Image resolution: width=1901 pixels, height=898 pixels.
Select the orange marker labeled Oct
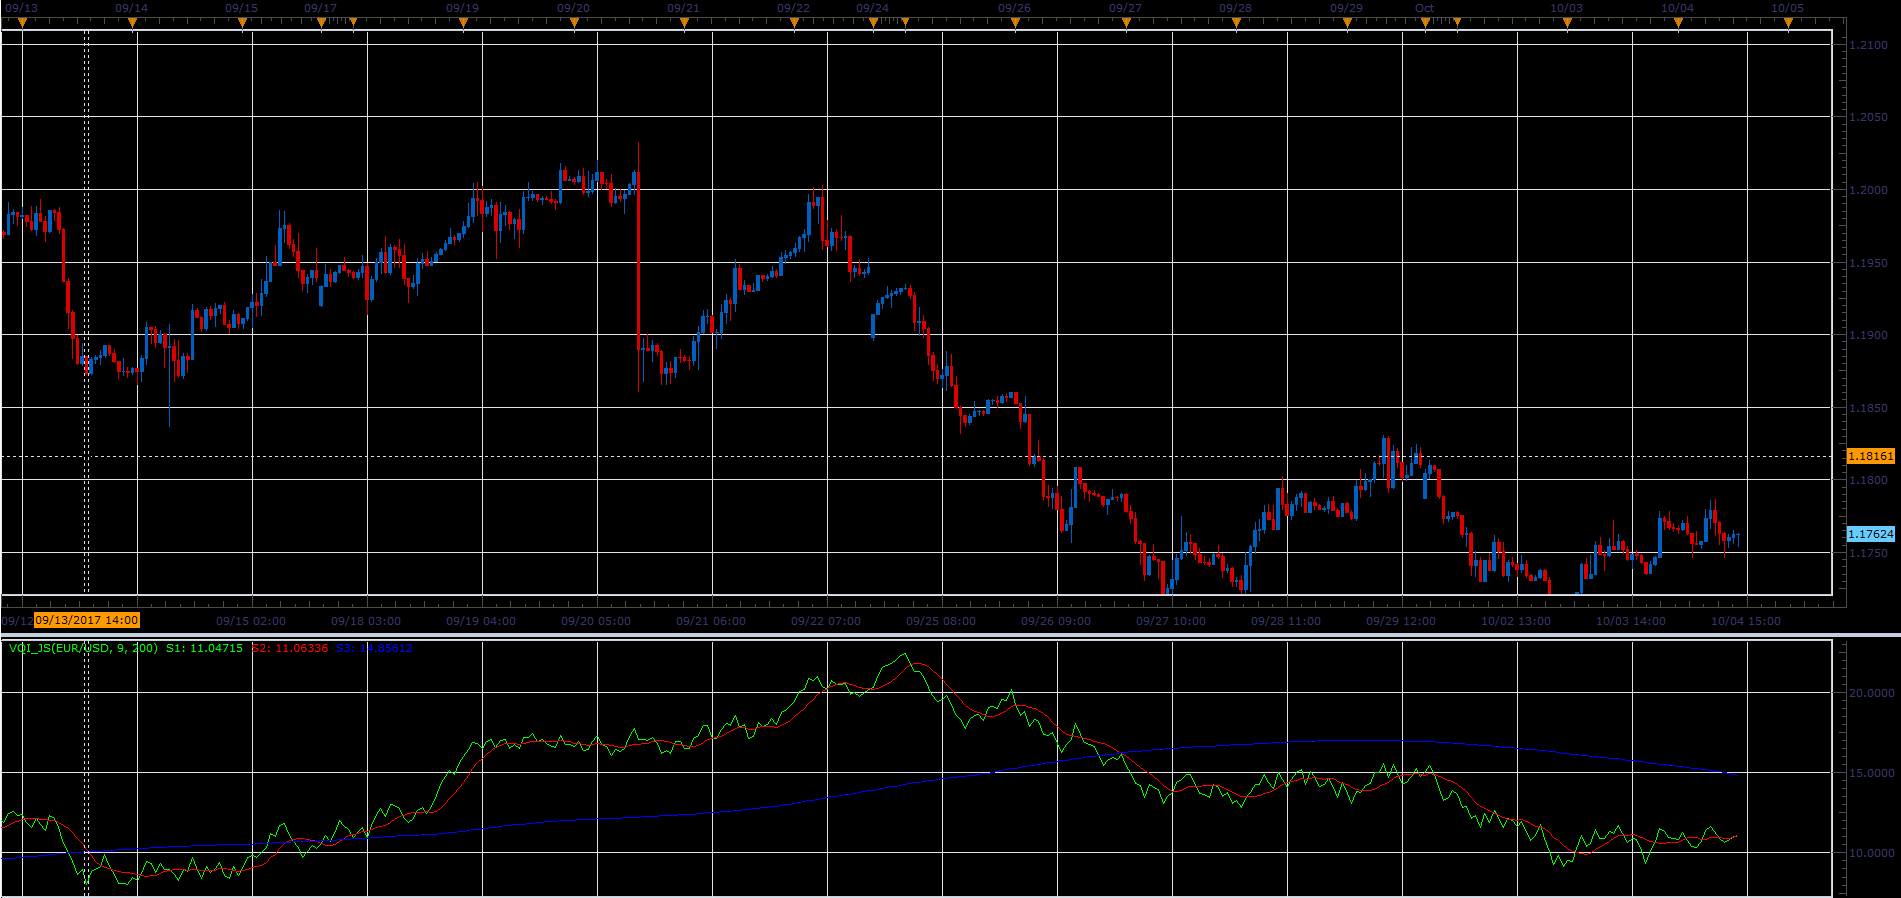coord(1425,23)
